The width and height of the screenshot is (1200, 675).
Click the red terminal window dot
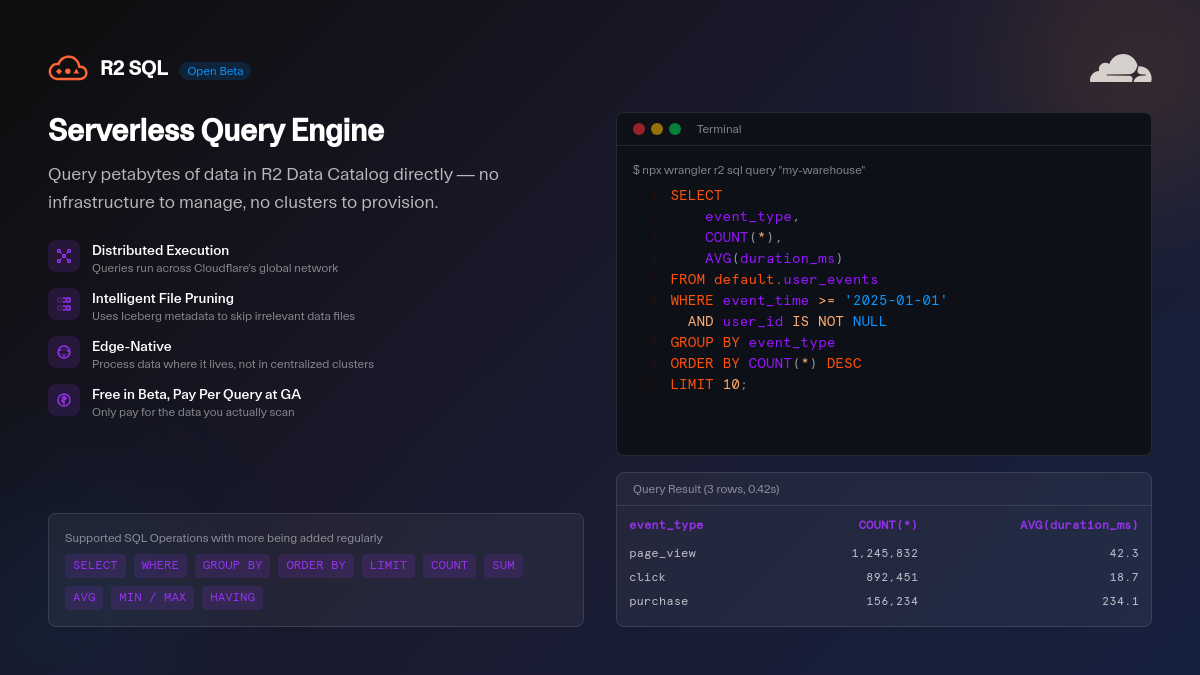(x=639, y=129)
